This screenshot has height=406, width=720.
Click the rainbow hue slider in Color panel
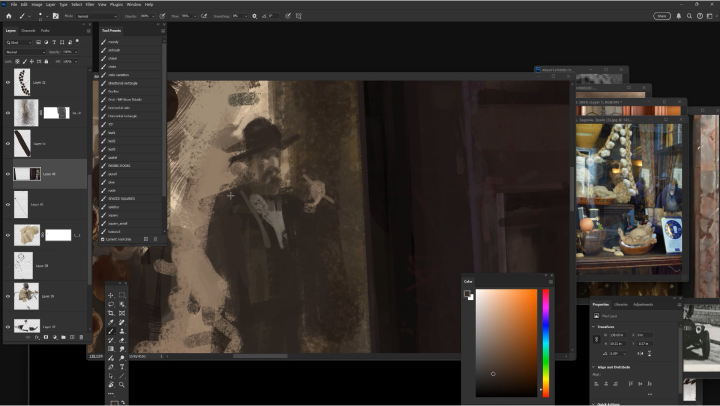coord(546,343)
